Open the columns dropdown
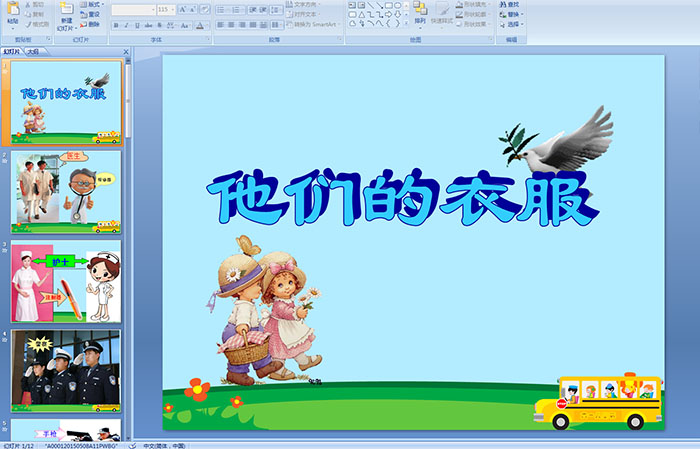This screenshot has width=700, height=449. (x=277, y=25)
